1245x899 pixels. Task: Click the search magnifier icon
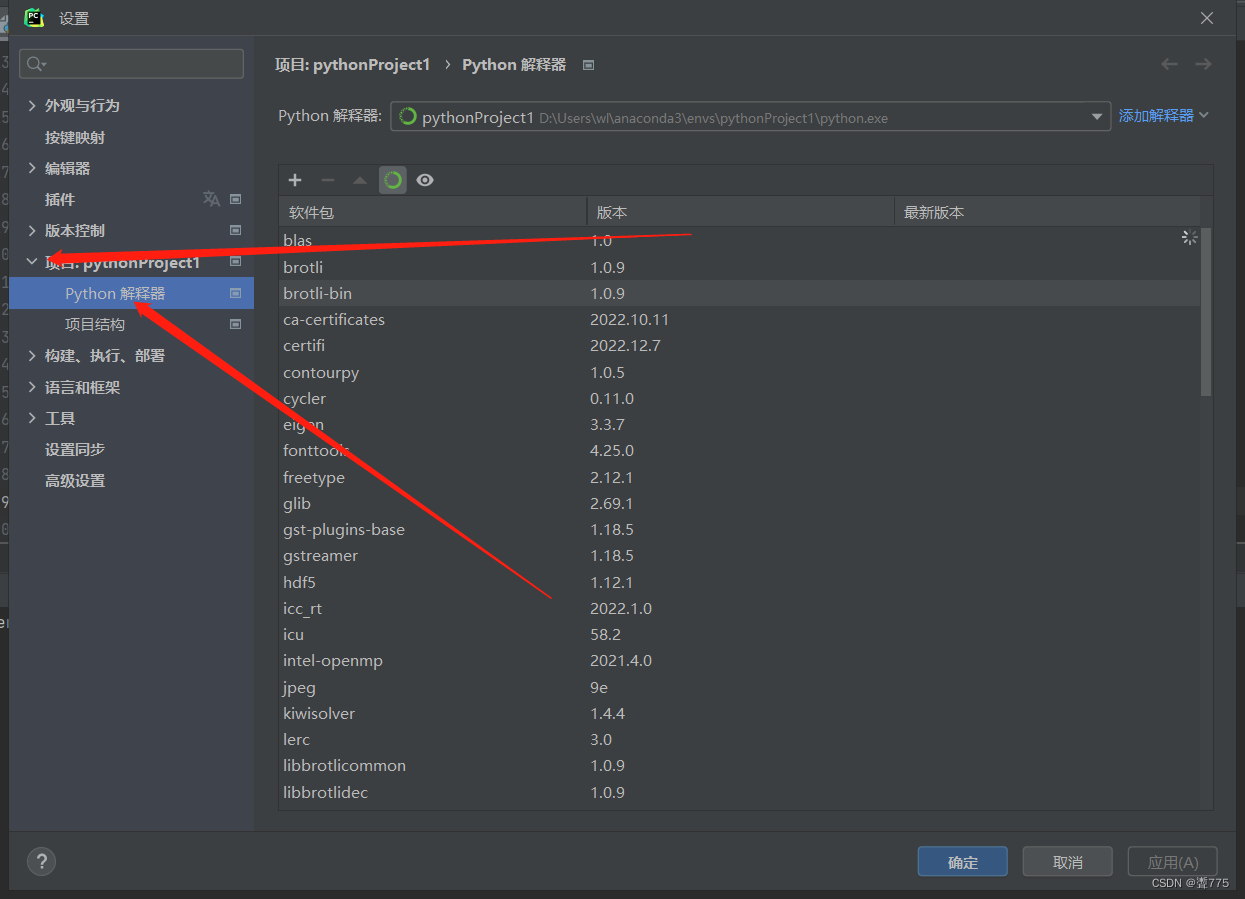(36, 64)
